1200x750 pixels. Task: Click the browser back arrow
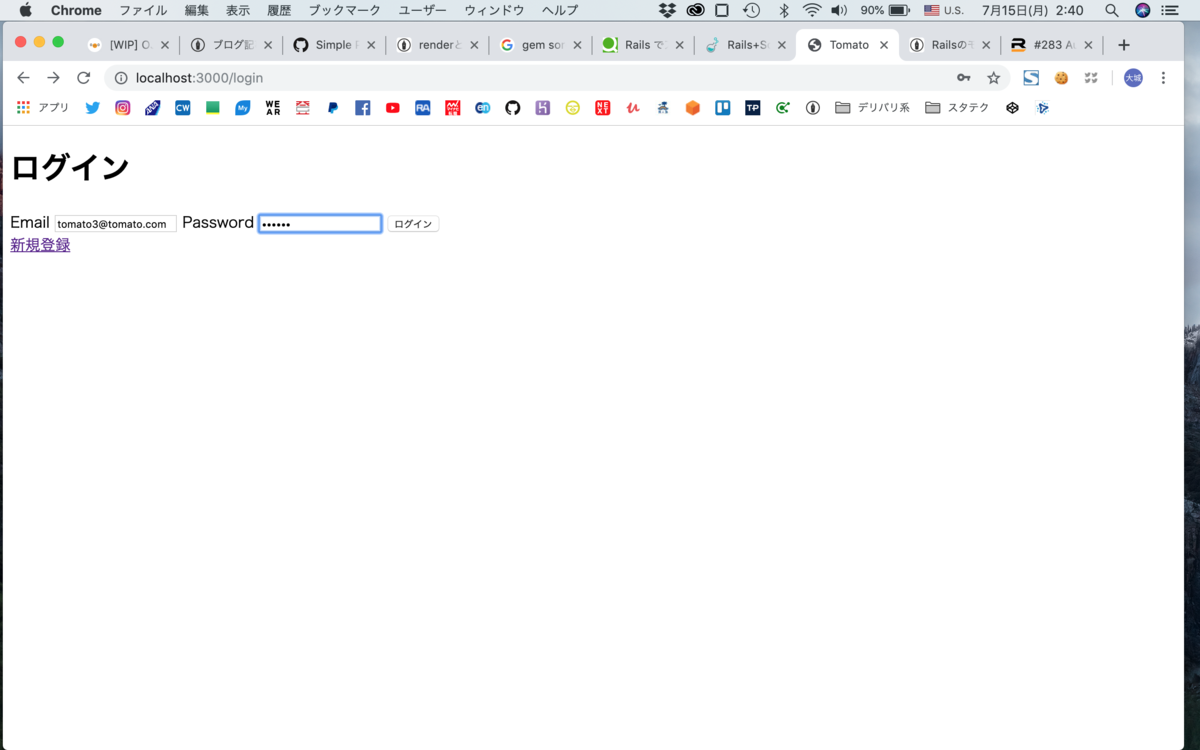click(23, 77)
